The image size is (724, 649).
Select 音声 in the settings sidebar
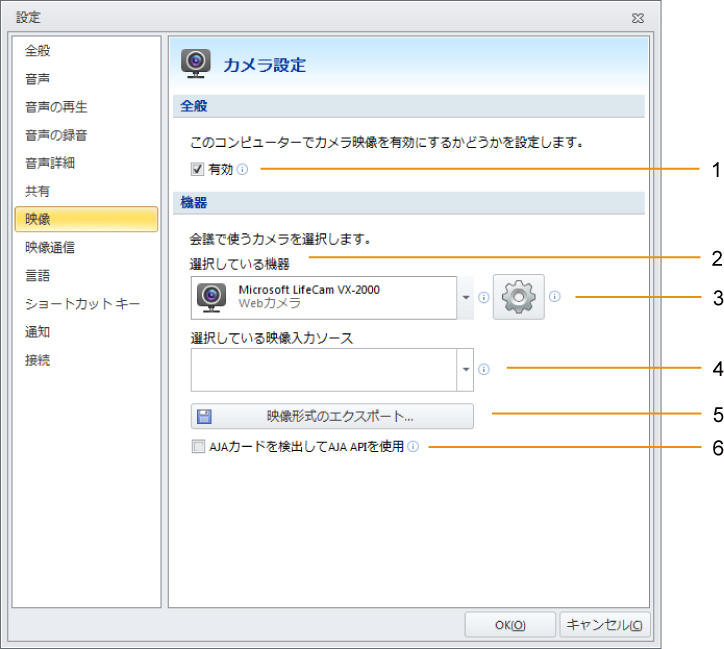point(86,79)
